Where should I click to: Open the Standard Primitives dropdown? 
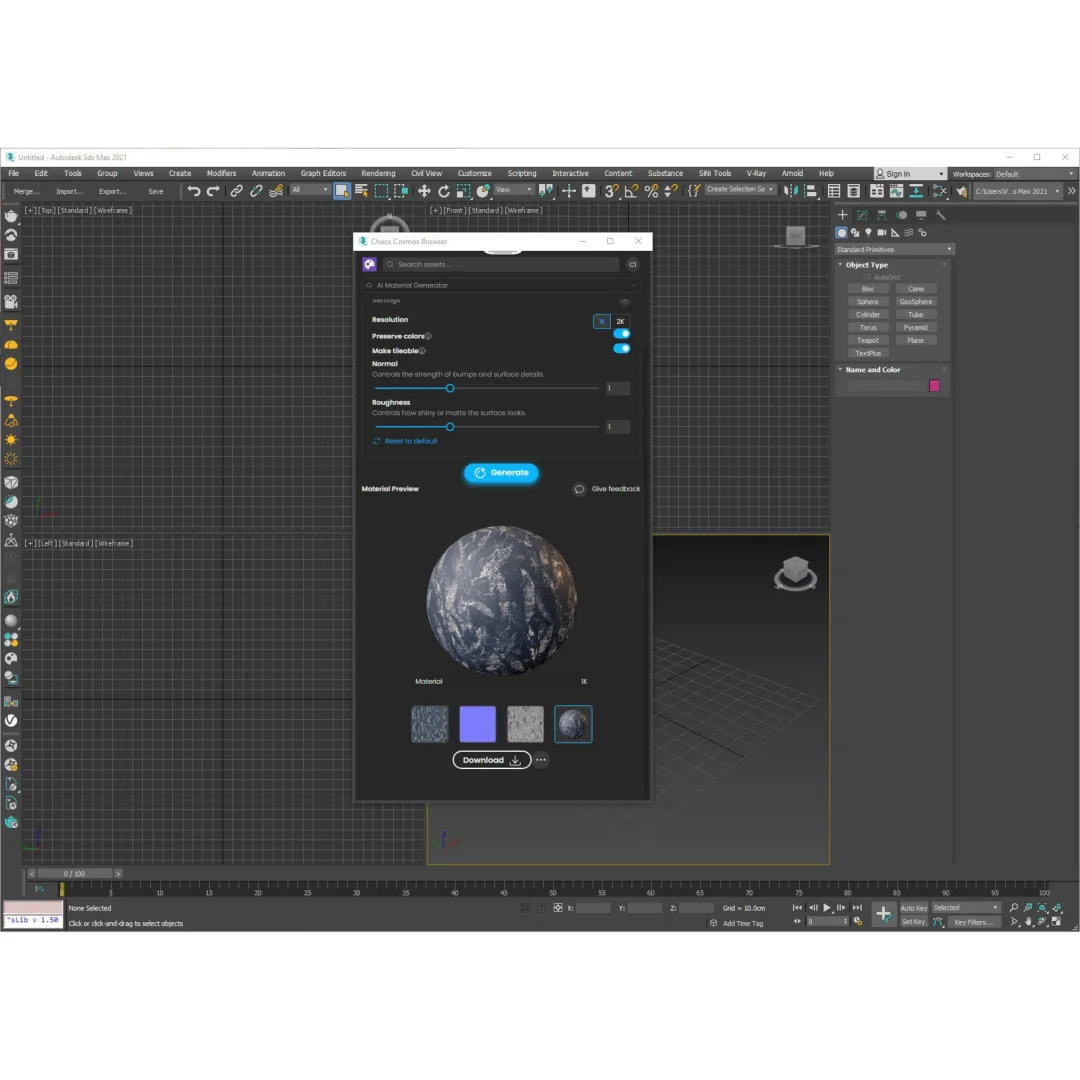pyautogui.click(x=894, y=249)
